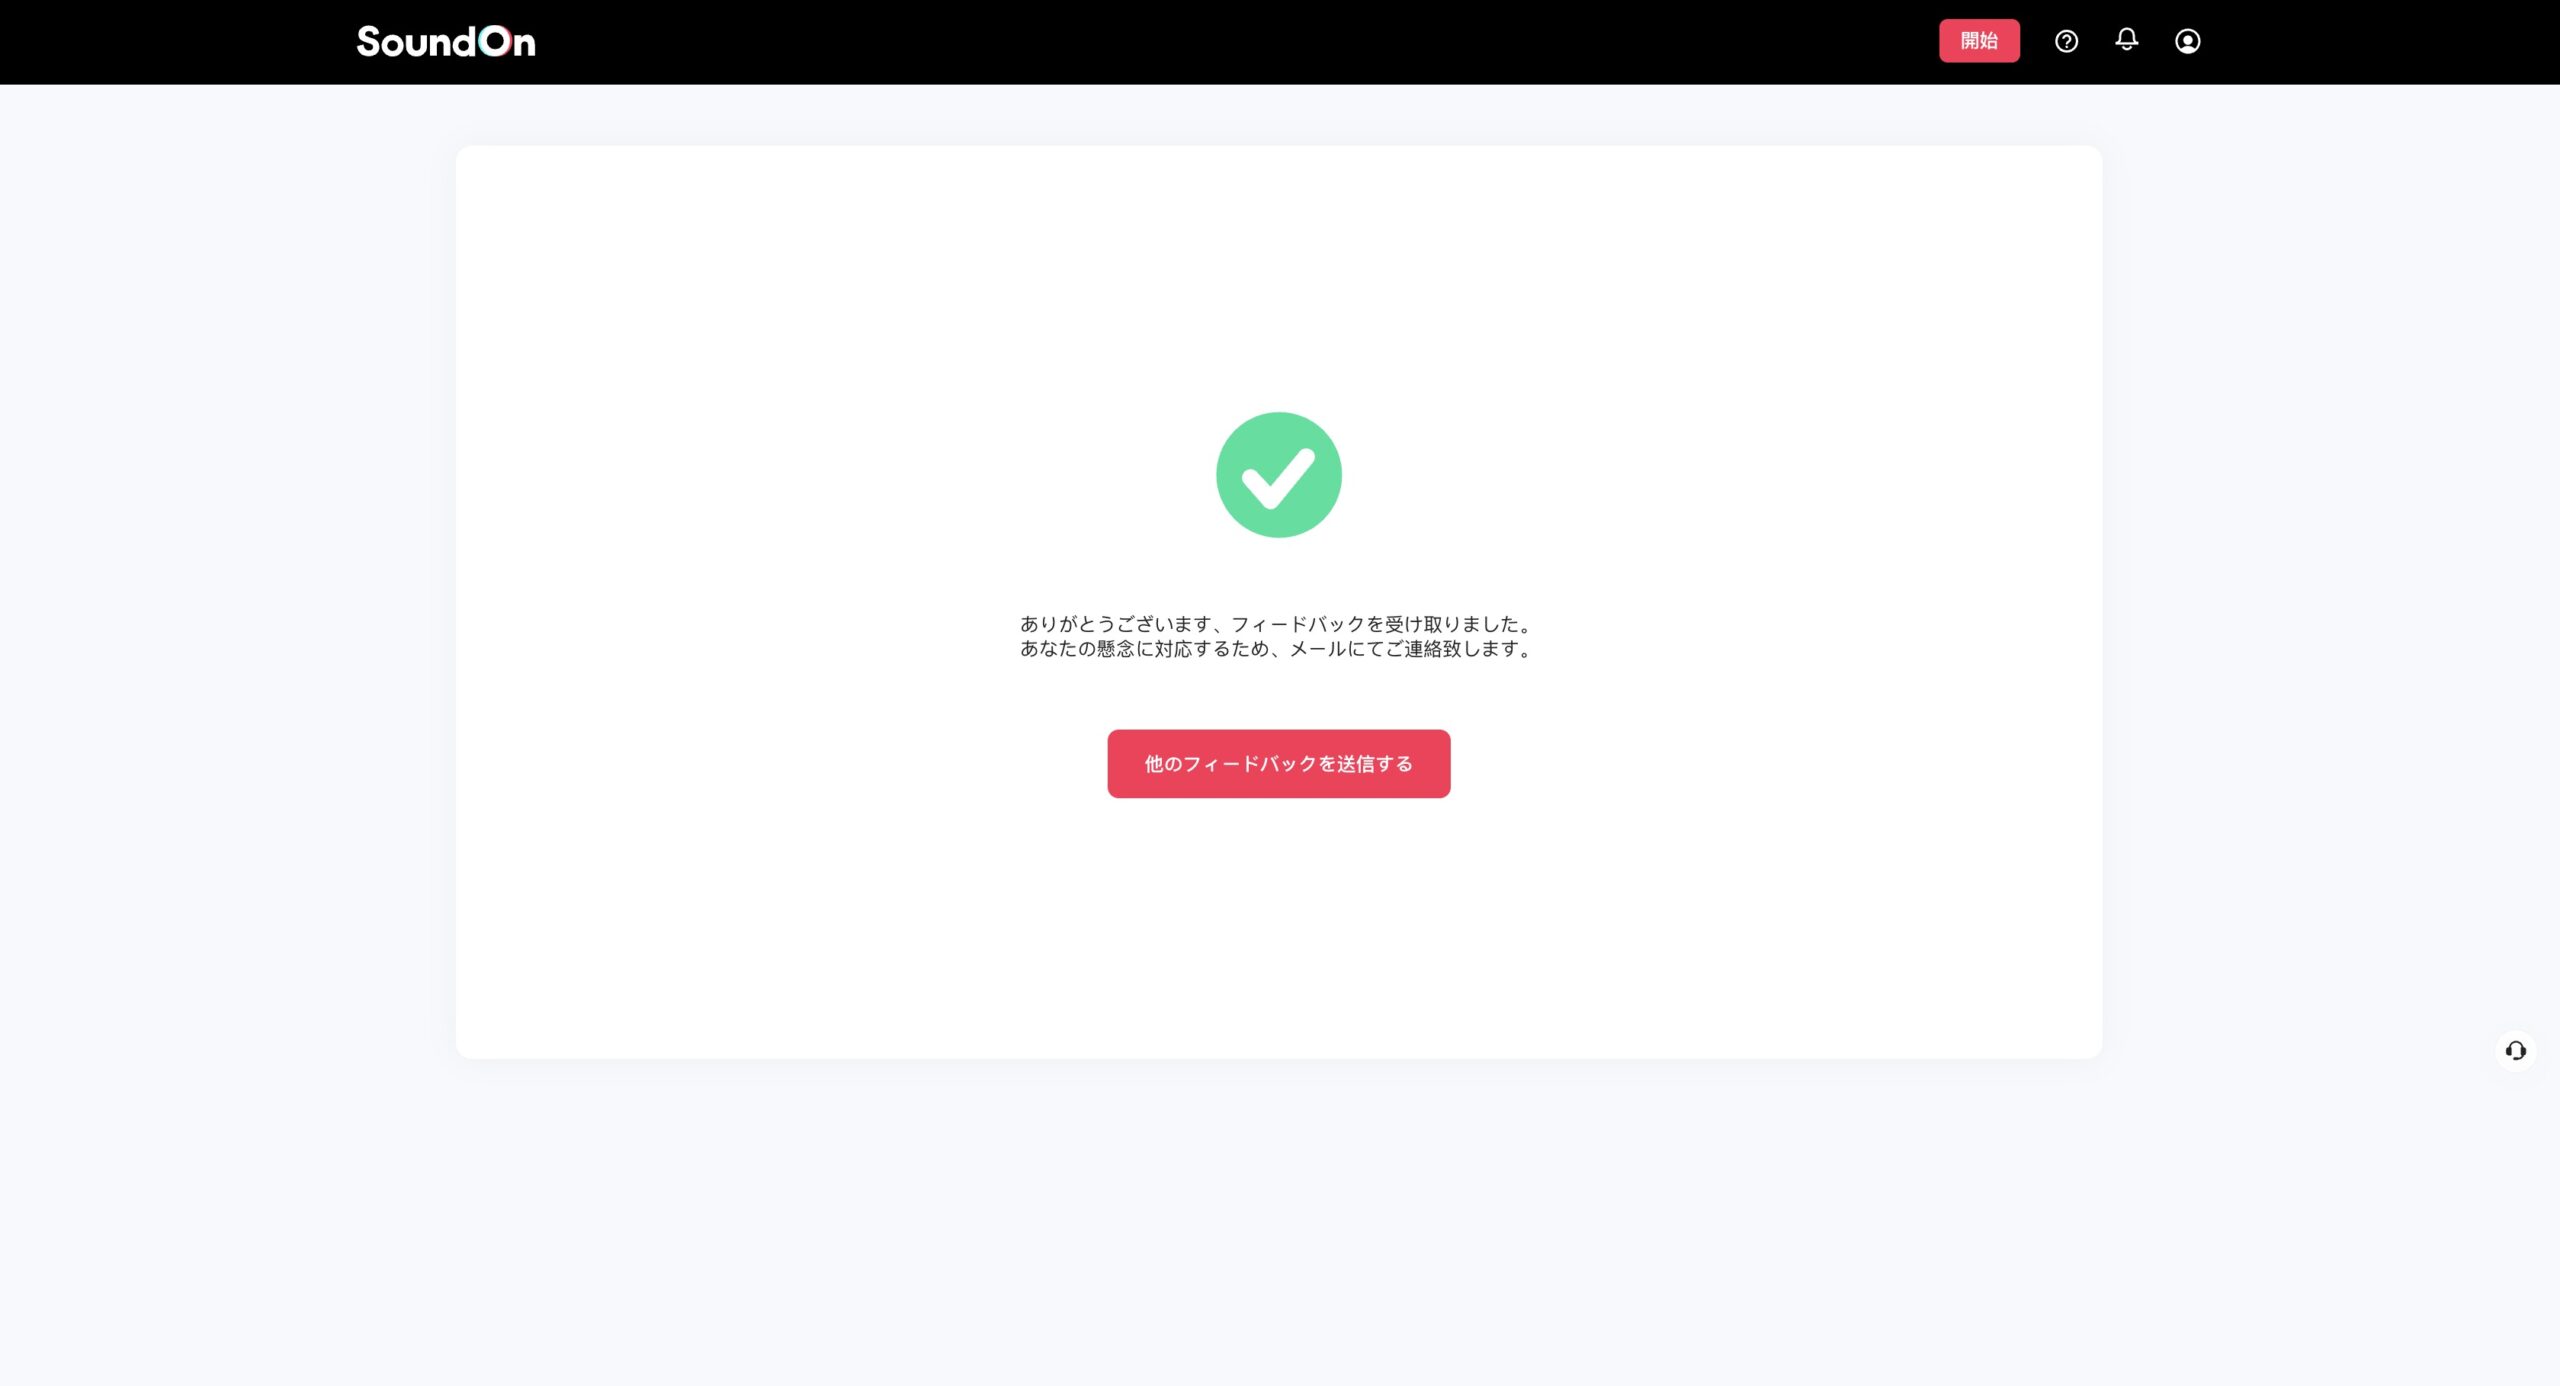
Task: Go home via the SoundOn logo
Action: [x=446, y=41]
